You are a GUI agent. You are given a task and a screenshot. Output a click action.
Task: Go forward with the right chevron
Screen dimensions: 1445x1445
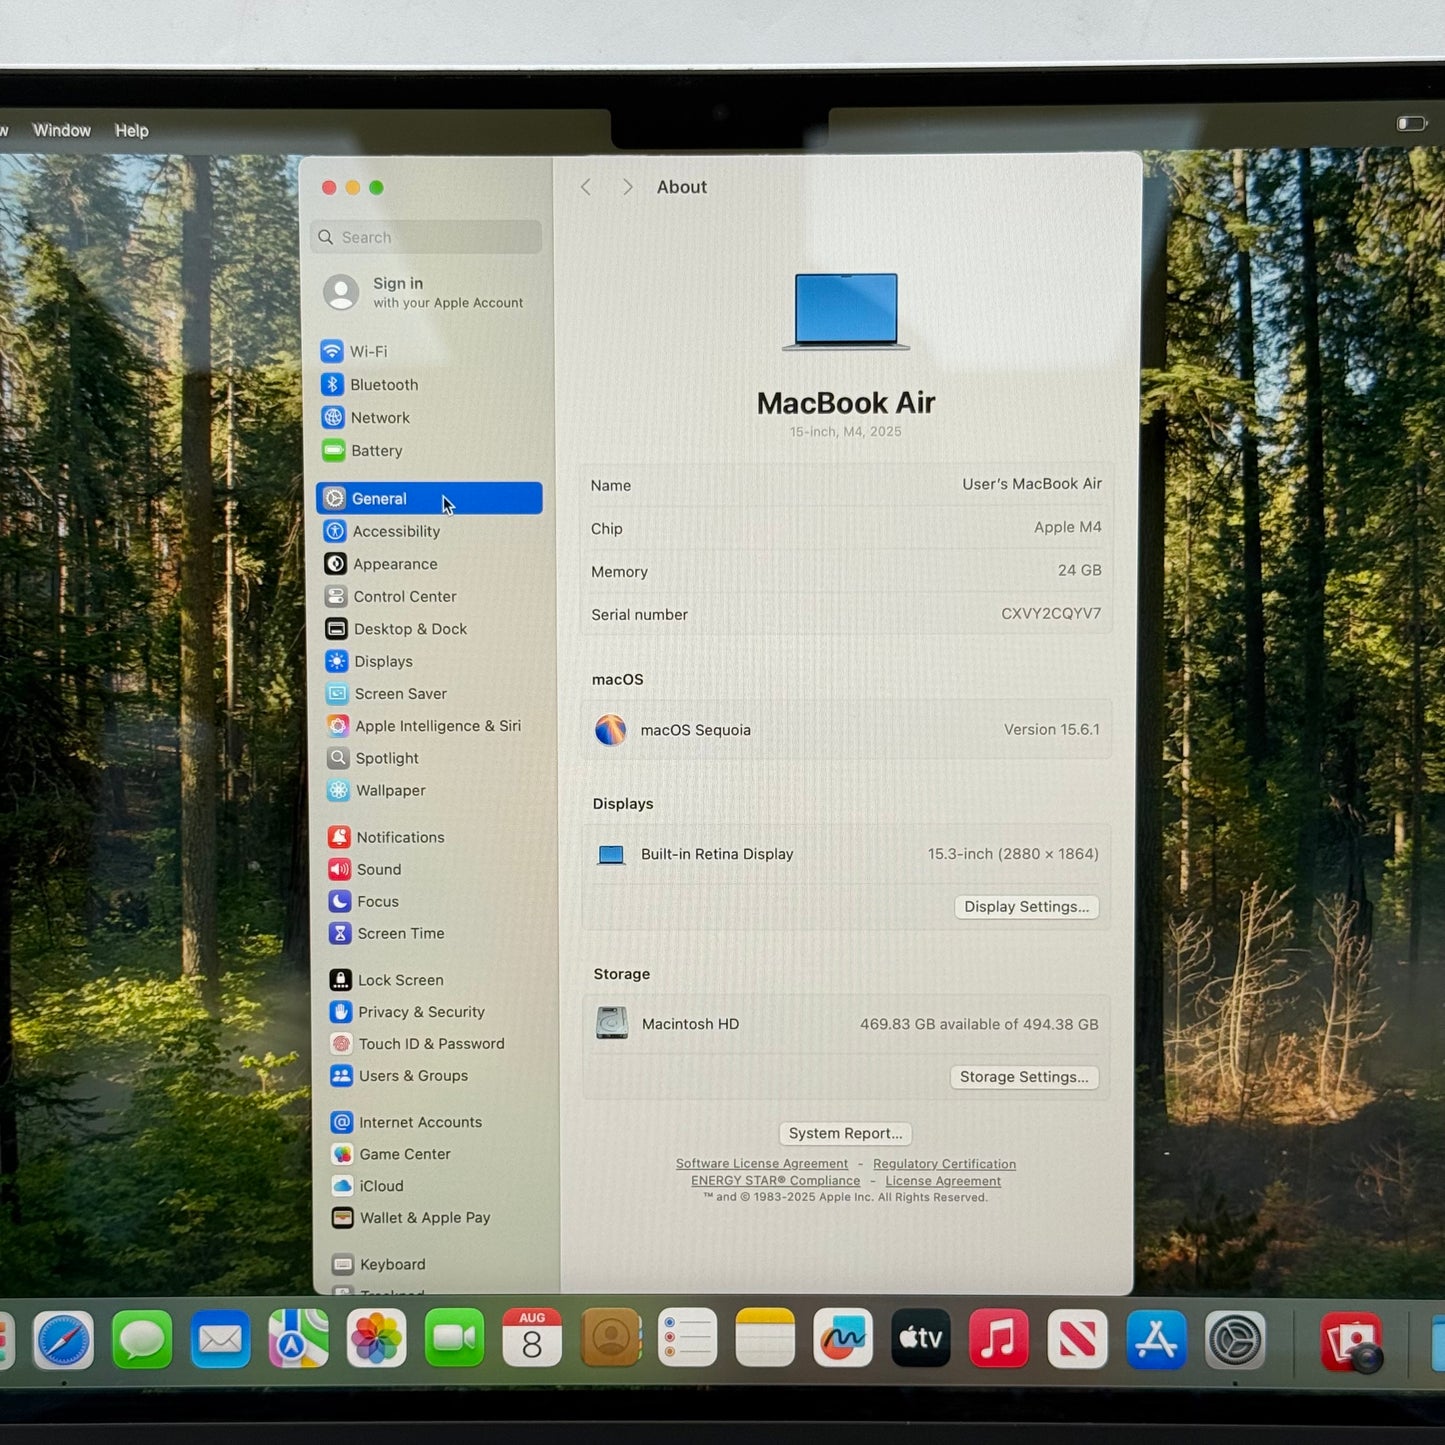[x=627, y=187]
